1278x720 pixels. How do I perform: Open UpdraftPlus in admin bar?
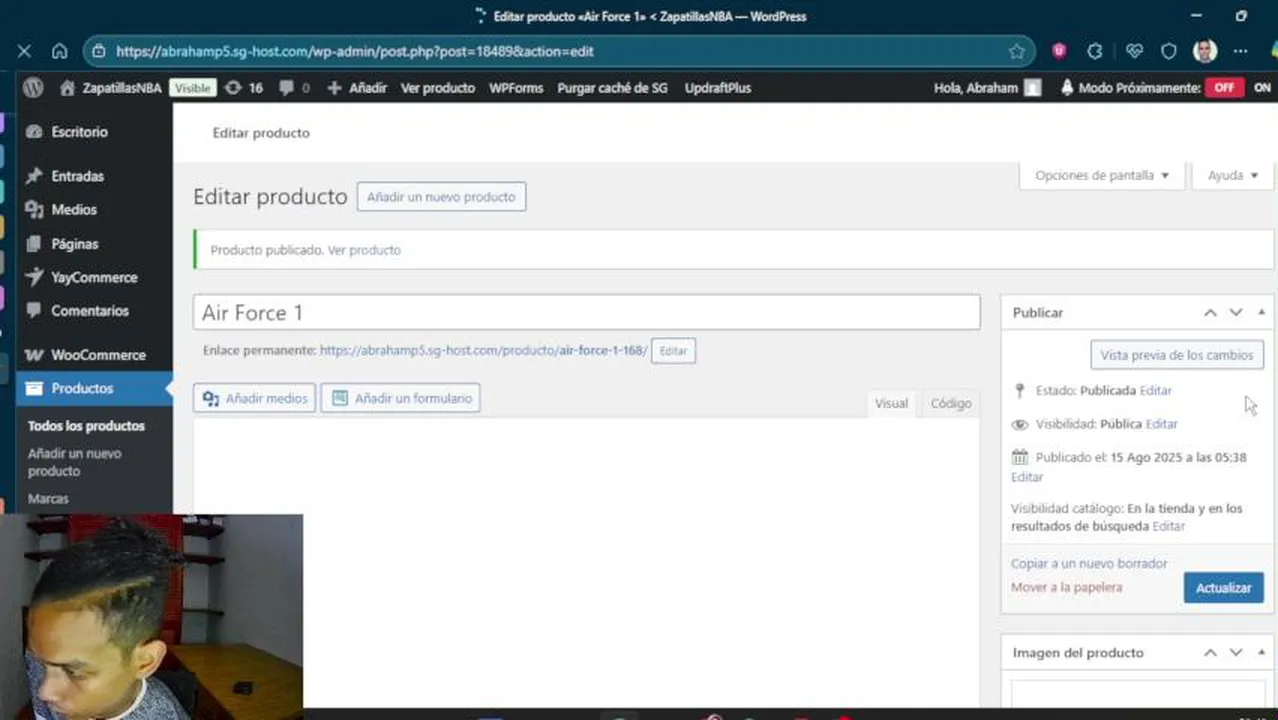[718, 88]
